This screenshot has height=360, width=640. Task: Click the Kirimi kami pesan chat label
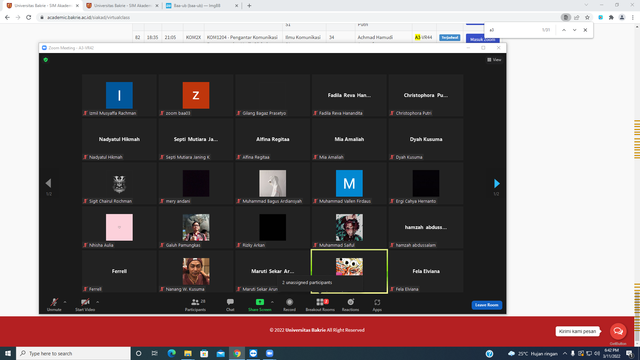click(x=577, y=331)
